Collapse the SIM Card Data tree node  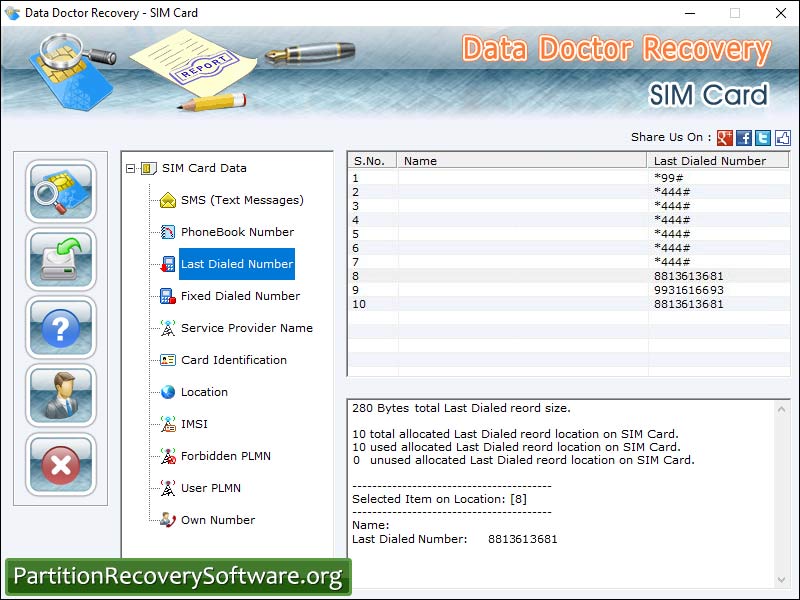(x=131, y=168)
